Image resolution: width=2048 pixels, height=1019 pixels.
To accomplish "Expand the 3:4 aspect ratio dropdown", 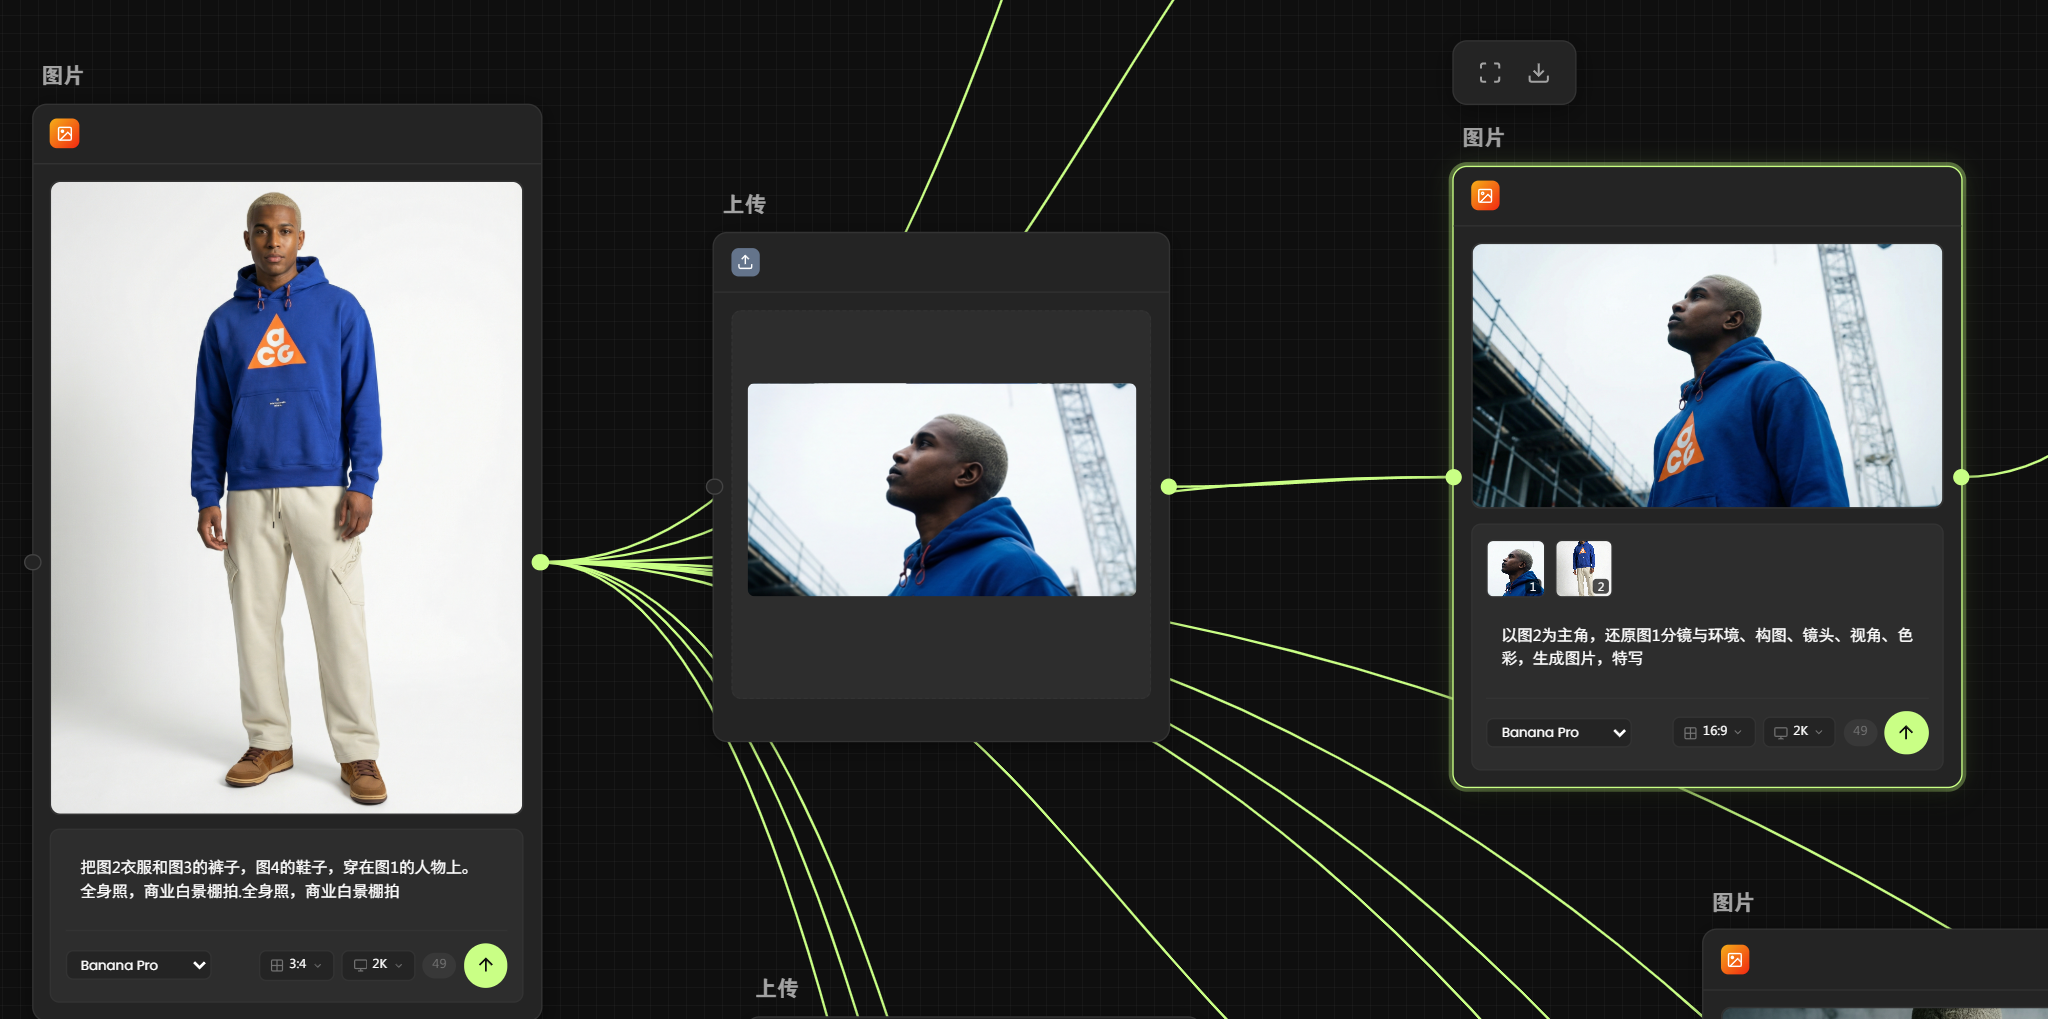I will (296, 965).
